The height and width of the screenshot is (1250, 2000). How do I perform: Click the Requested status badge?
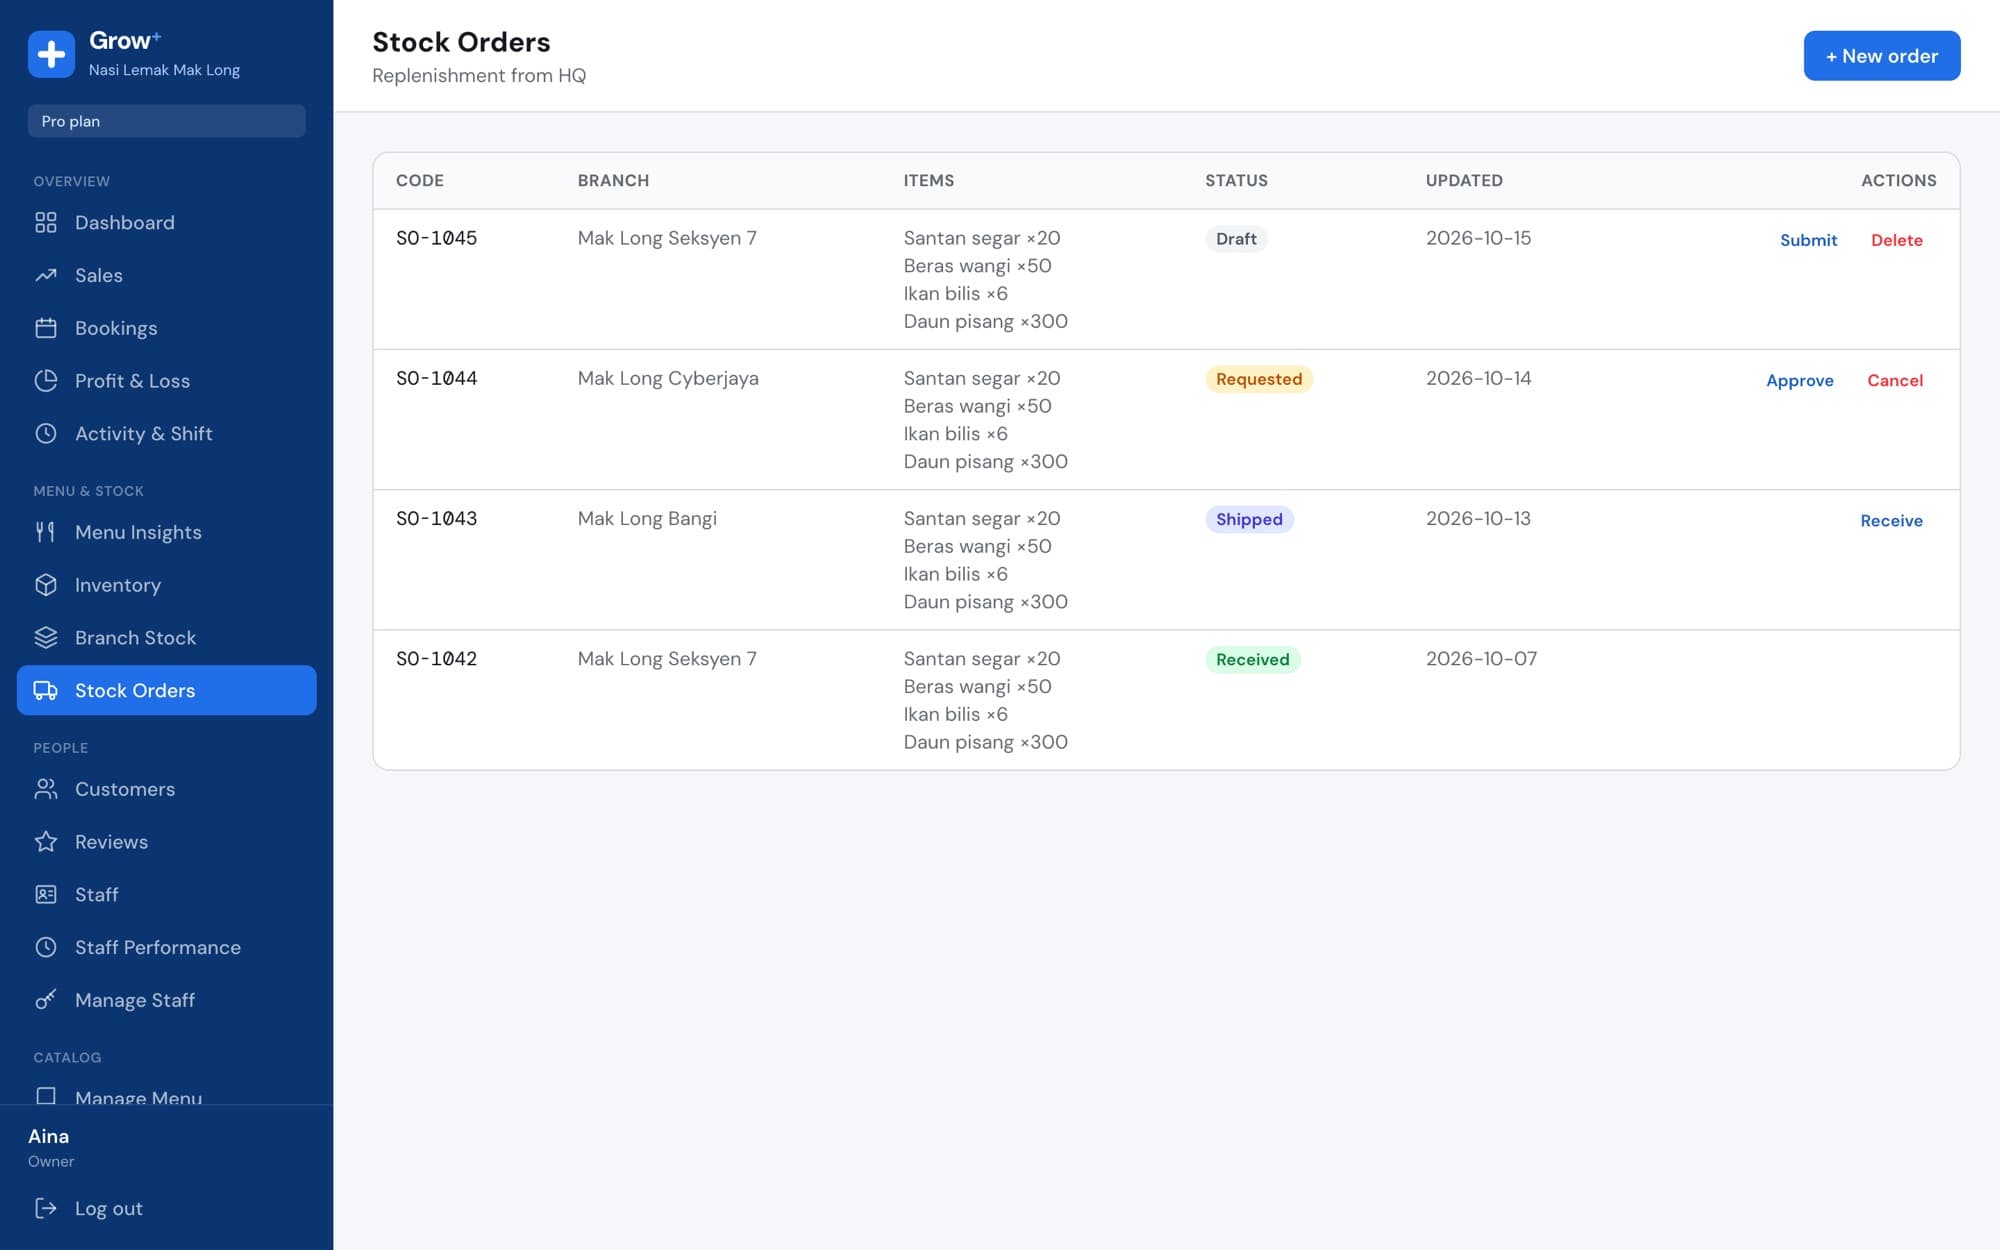point(1258,379)
